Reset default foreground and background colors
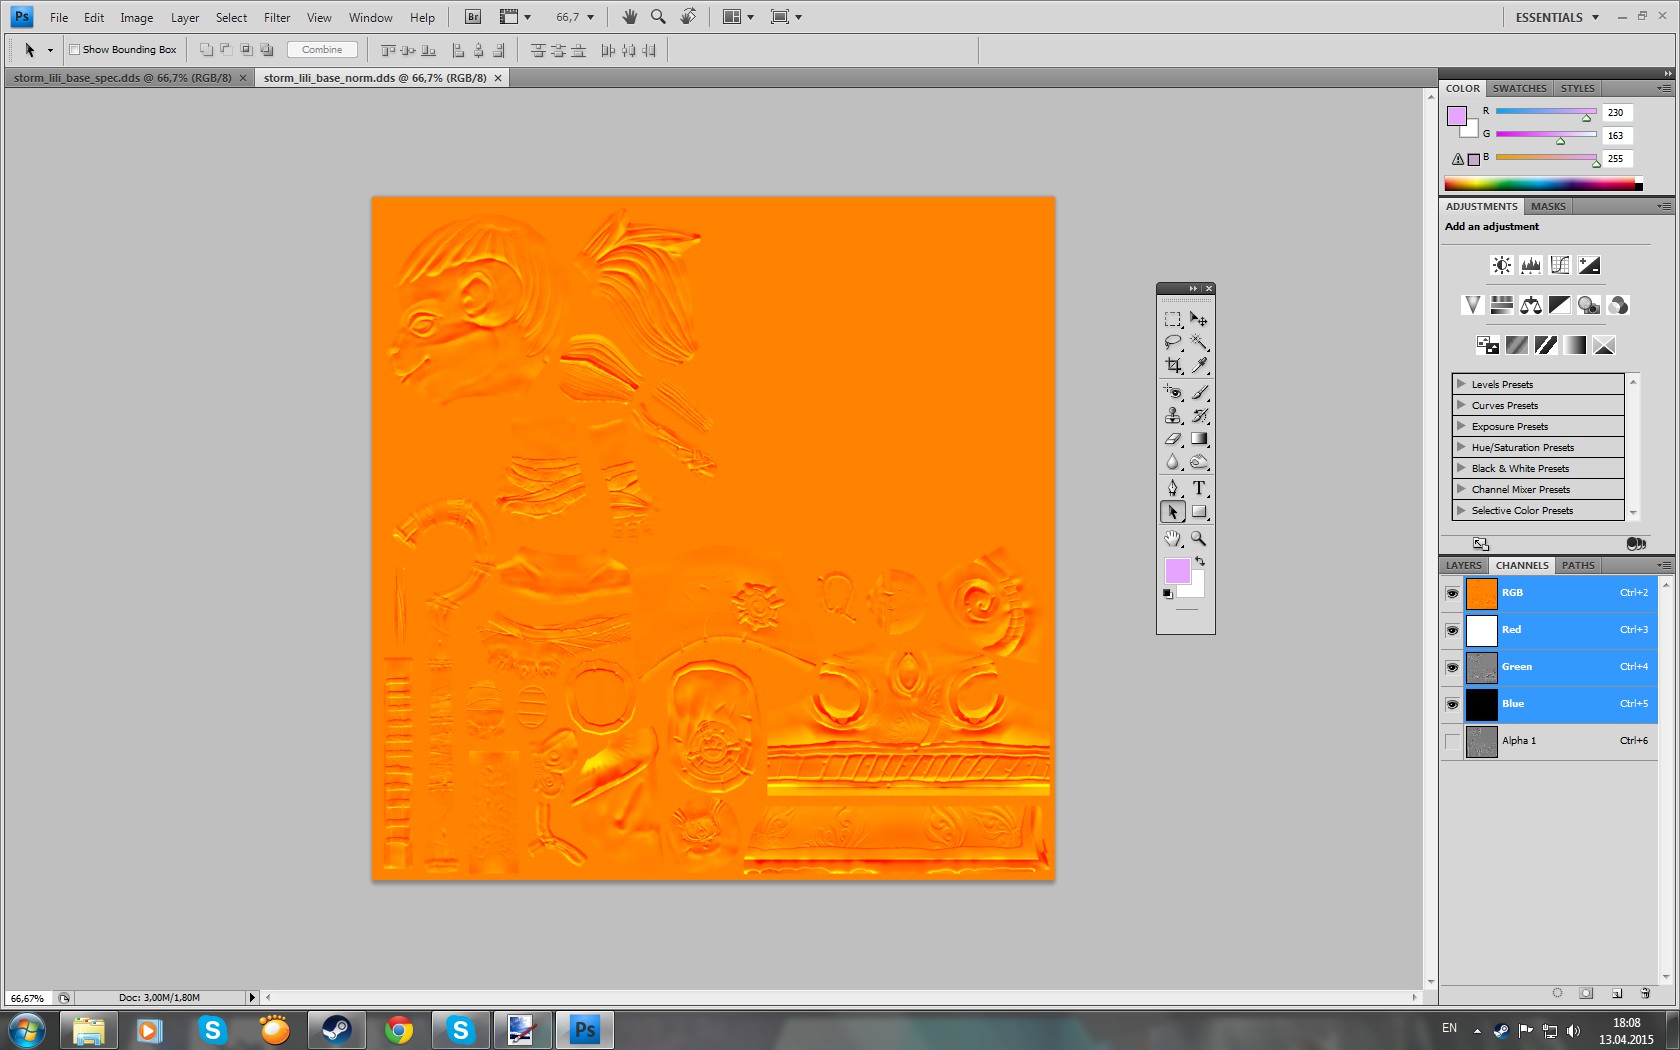 (1167, 594)
